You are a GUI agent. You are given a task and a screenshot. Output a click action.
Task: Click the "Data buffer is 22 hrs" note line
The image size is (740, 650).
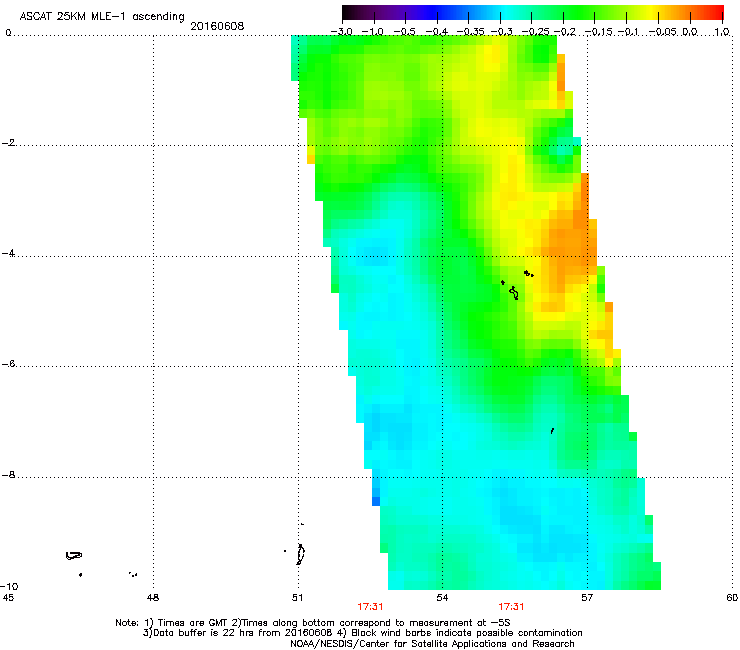click(x=362, y=633)
